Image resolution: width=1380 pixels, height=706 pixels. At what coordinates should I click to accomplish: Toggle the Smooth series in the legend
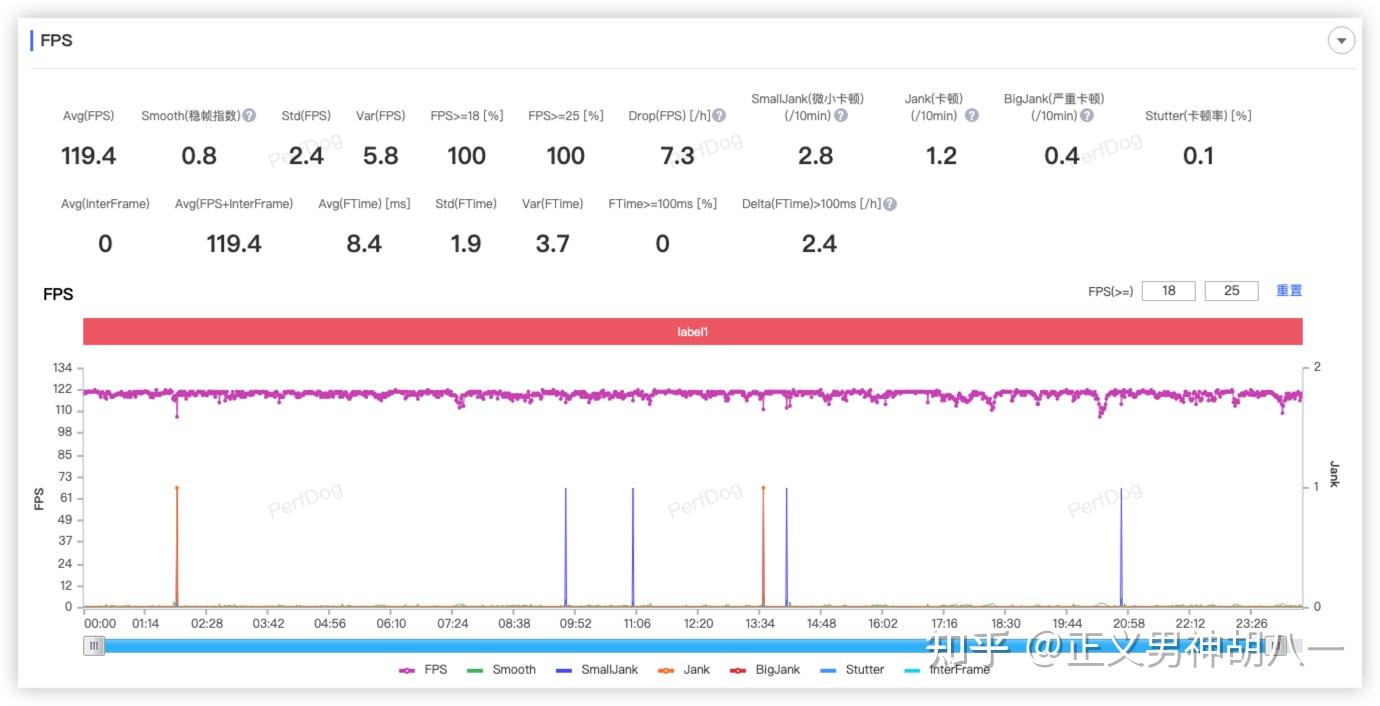coord(502,670)
